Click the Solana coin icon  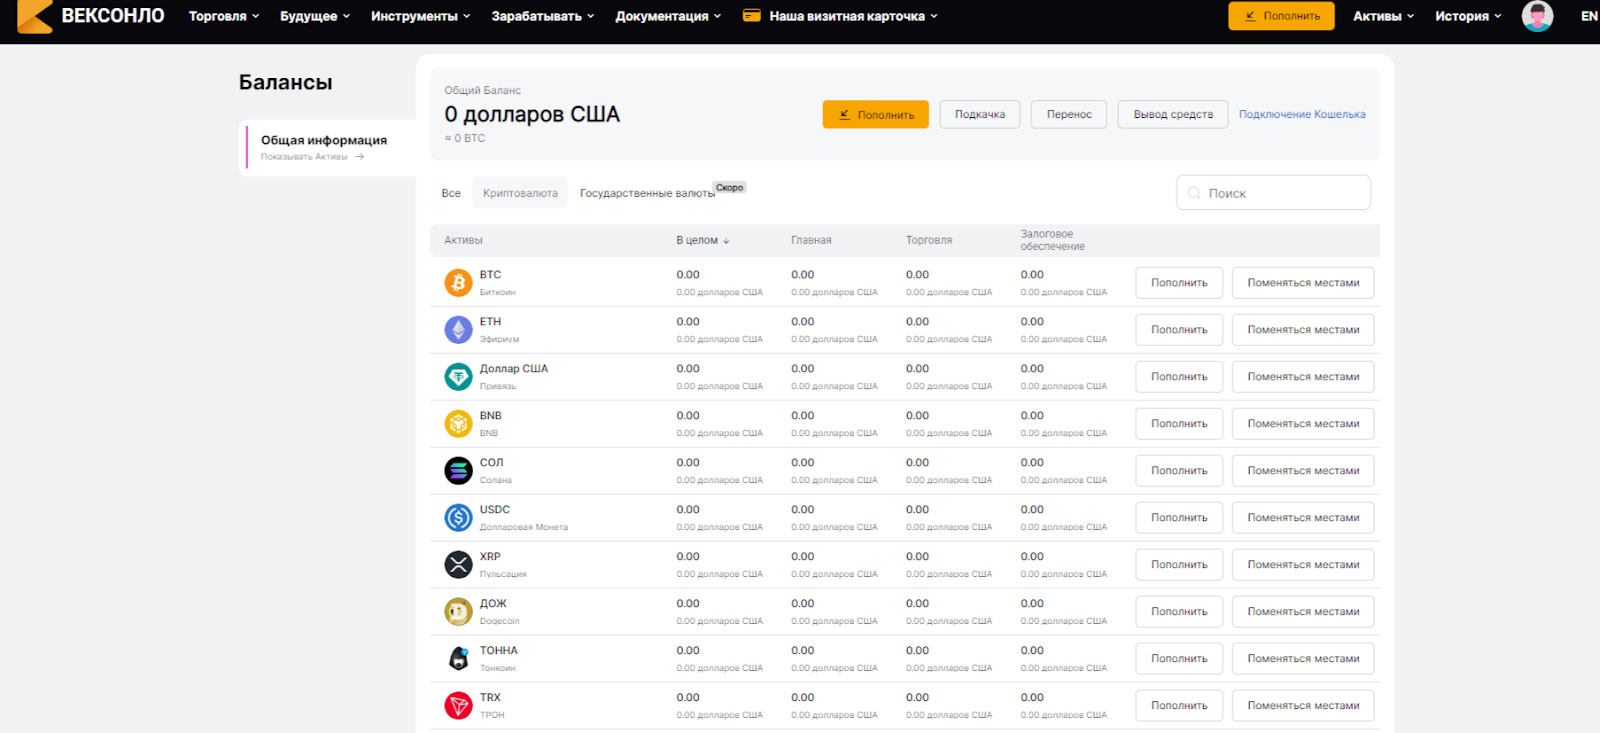click(458, 471)
